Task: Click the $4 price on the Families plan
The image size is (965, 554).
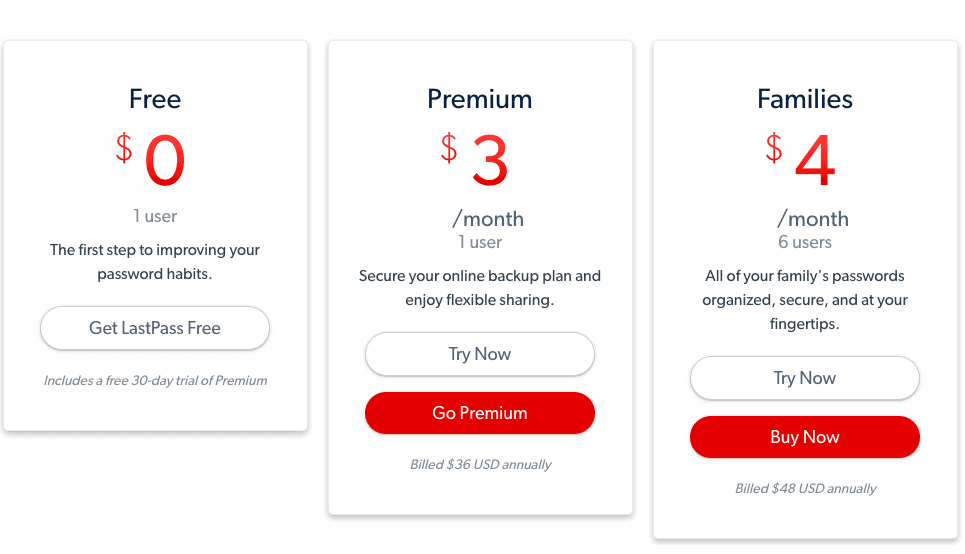Action: 802,160
